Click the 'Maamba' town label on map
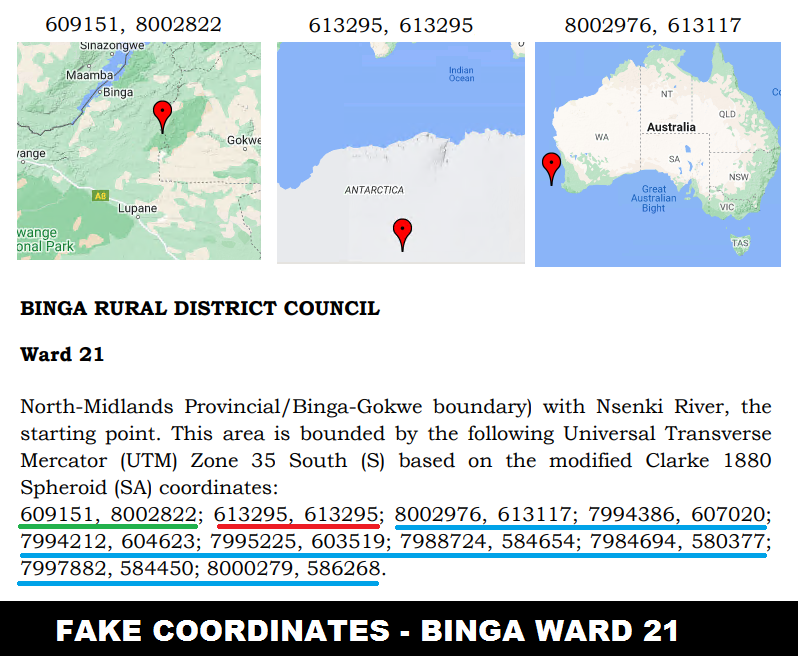This screenshot has width=798, height=656. coord(90,75)
